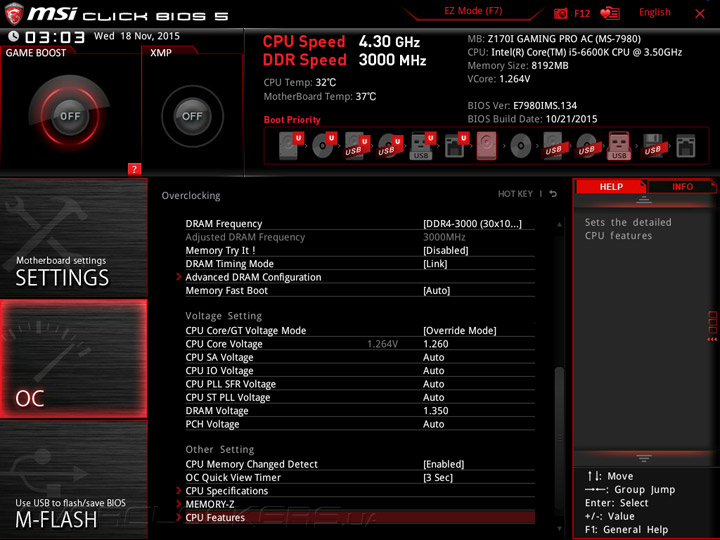Click the red question mark help icon
Screen dimensions: 720x540
[134, 169]
